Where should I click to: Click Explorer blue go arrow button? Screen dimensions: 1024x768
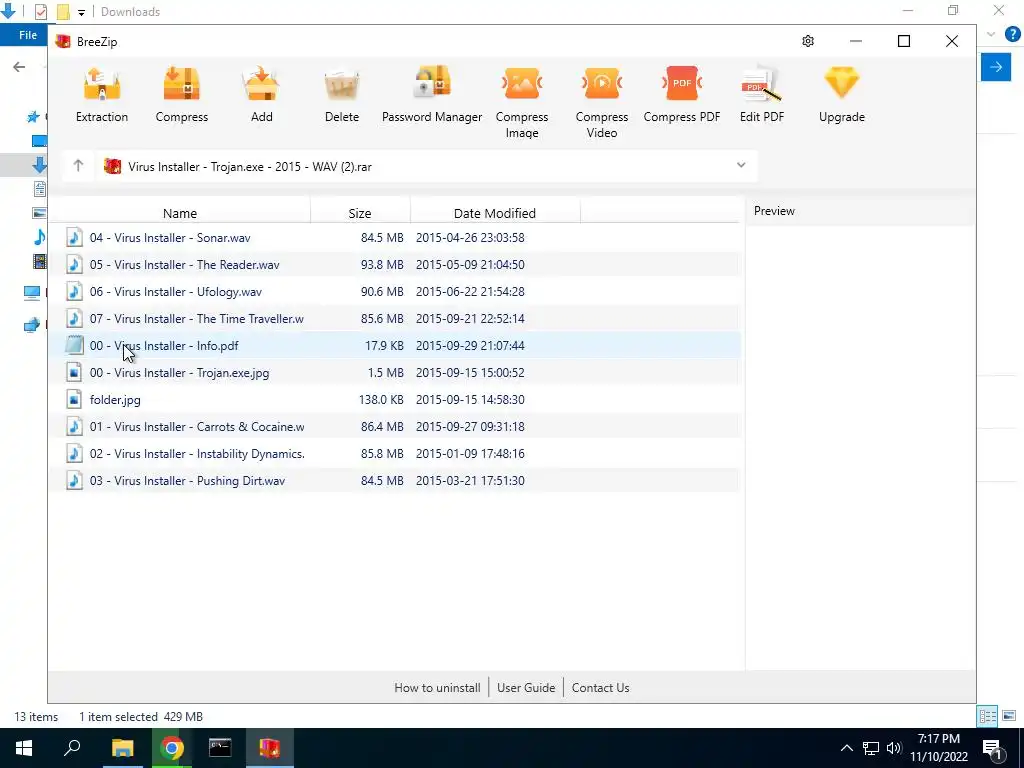(996, 67)
